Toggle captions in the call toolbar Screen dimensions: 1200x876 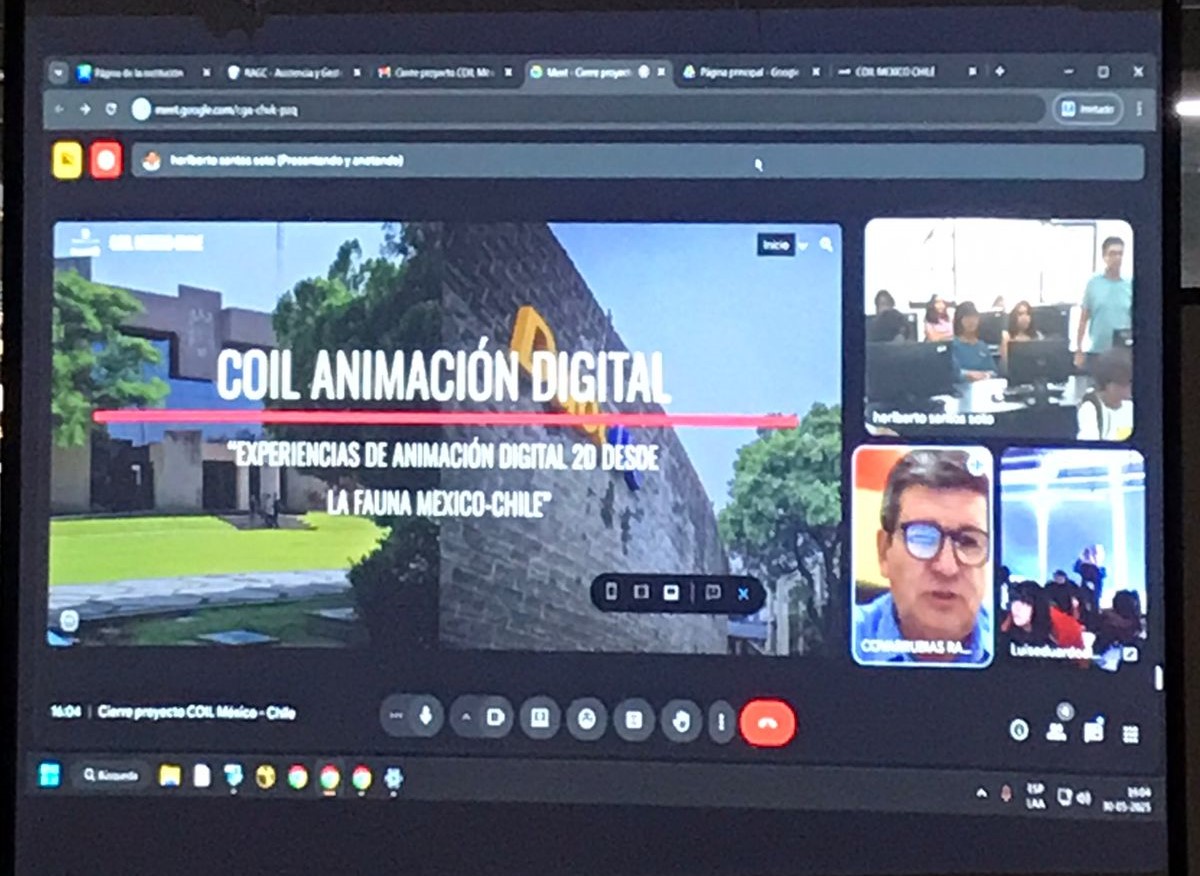[x=539, y=717]
